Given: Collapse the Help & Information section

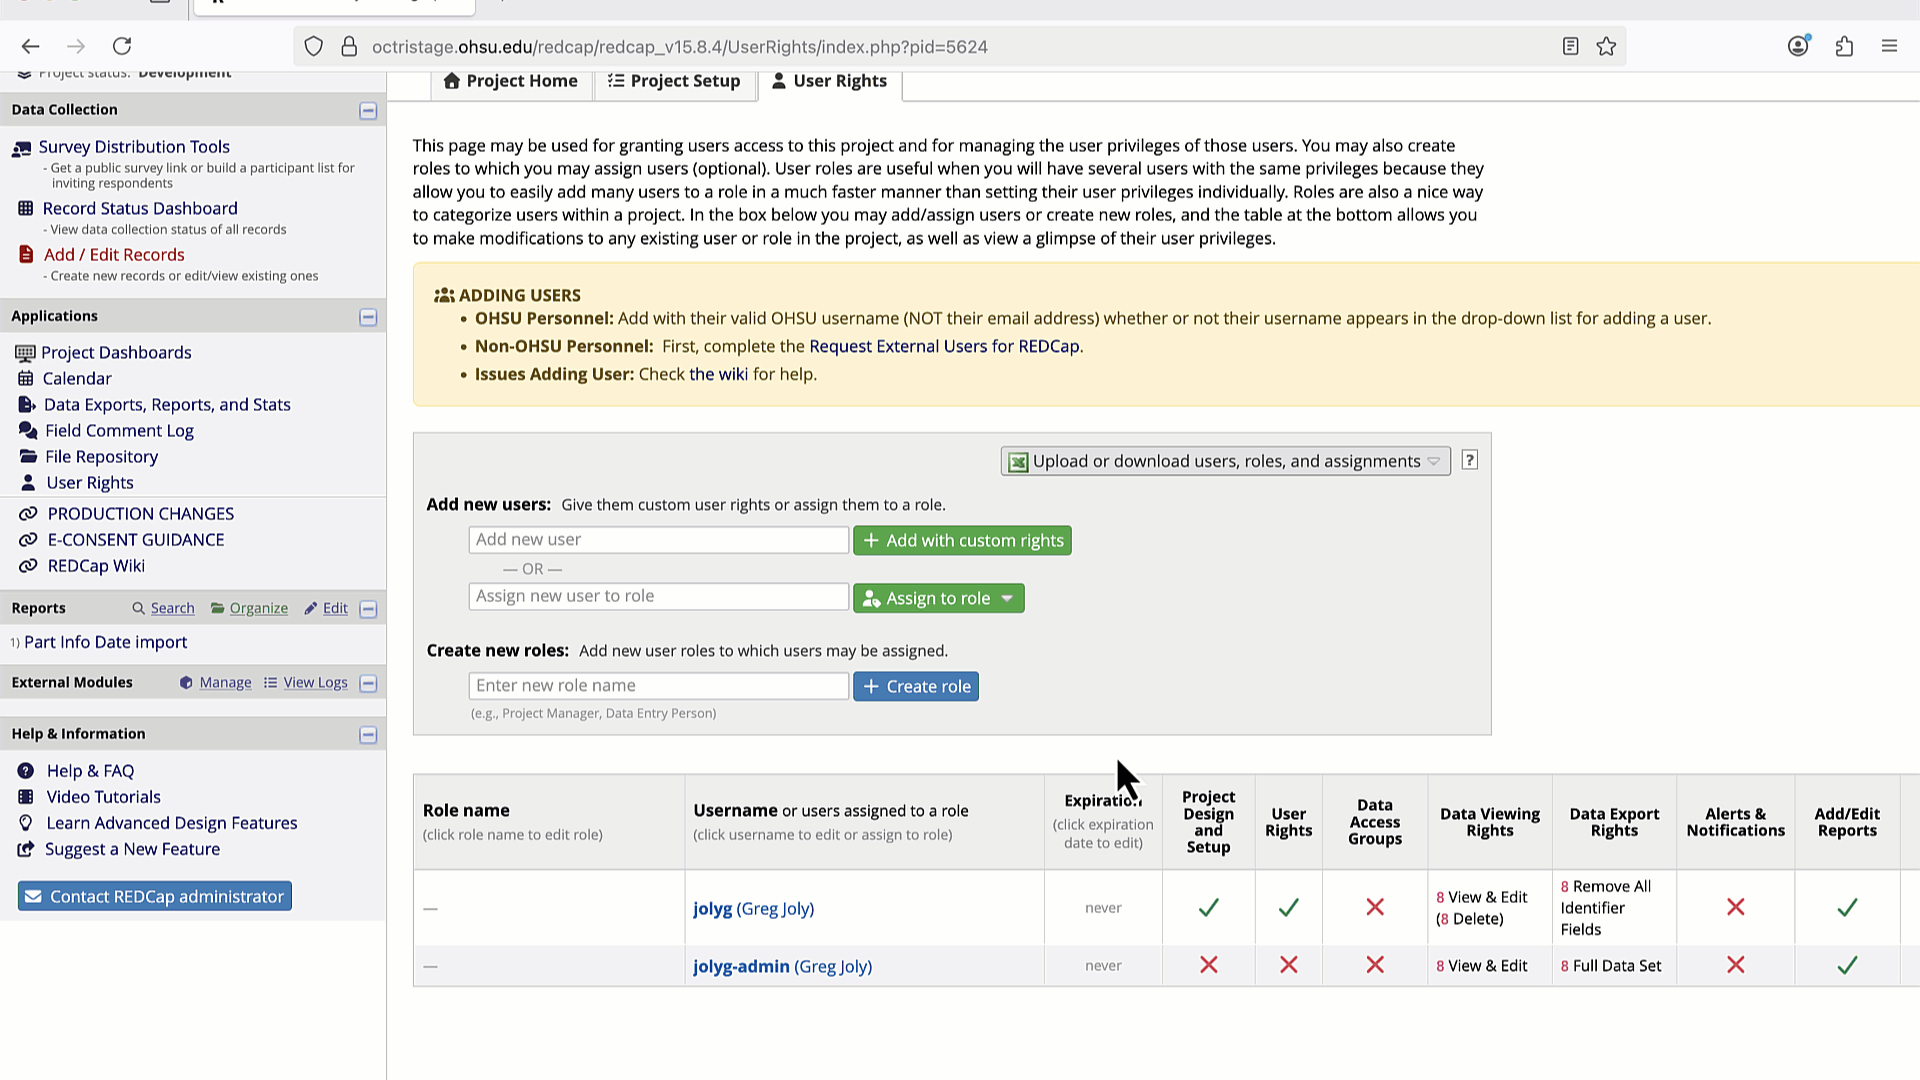Looking at the screenshot, I should coord(368,735).
